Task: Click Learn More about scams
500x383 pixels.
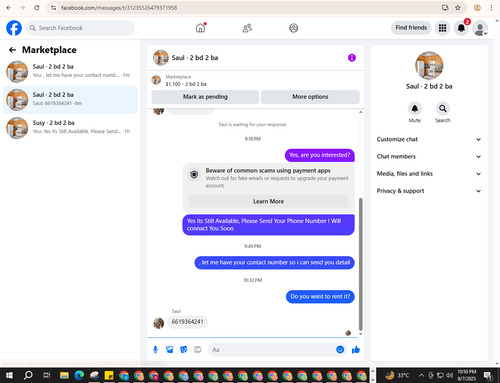Action: tap(268, 201)
